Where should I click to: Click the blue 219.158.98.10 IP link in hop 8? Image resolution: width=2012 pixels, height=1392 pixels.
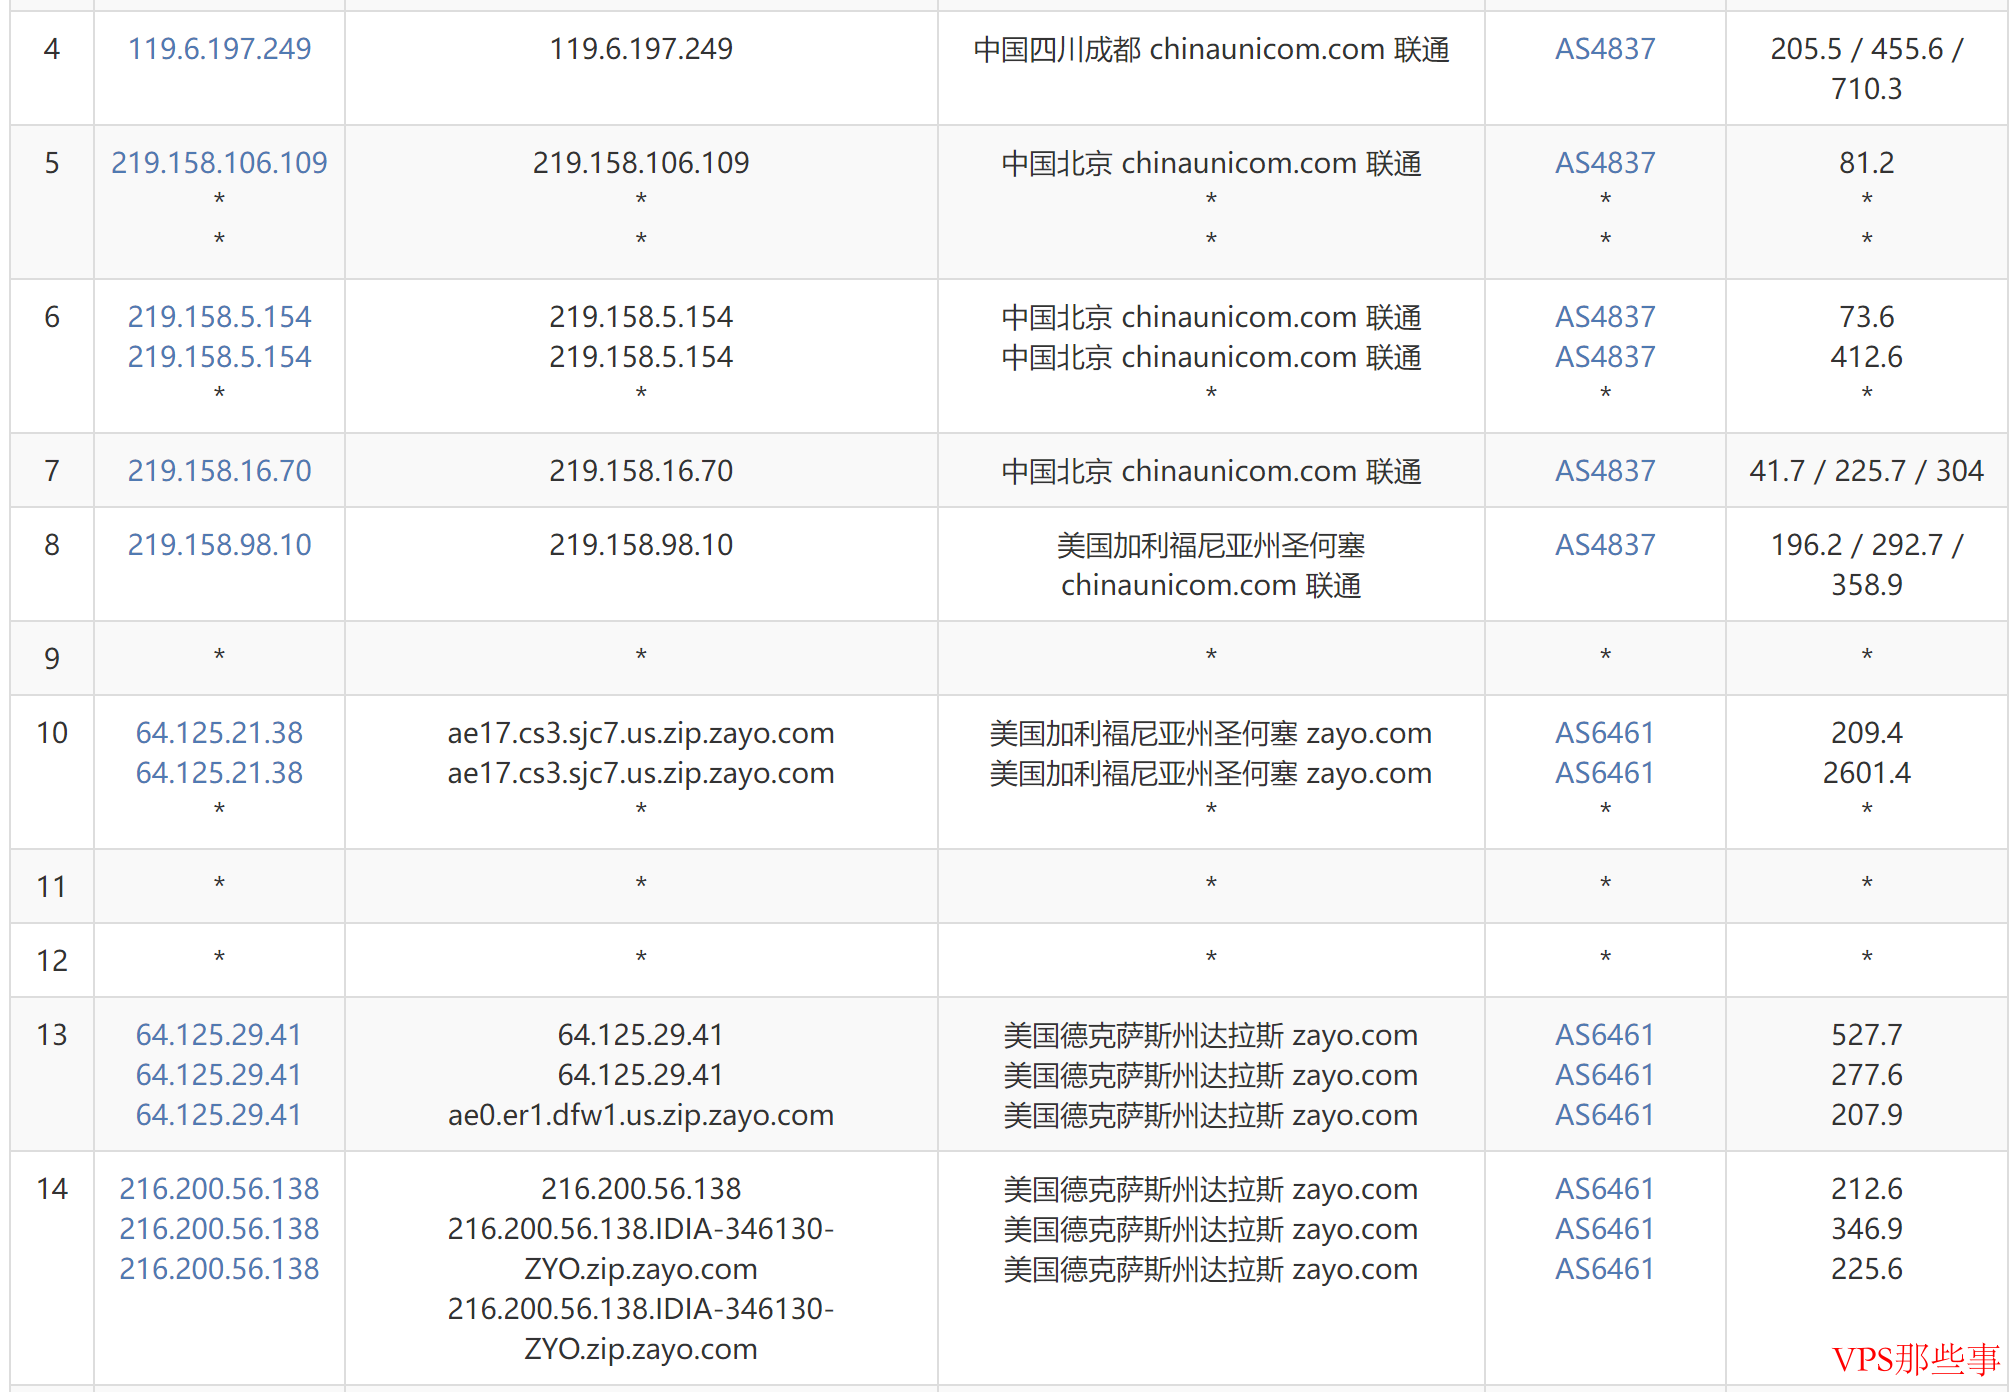pos(219,545)
